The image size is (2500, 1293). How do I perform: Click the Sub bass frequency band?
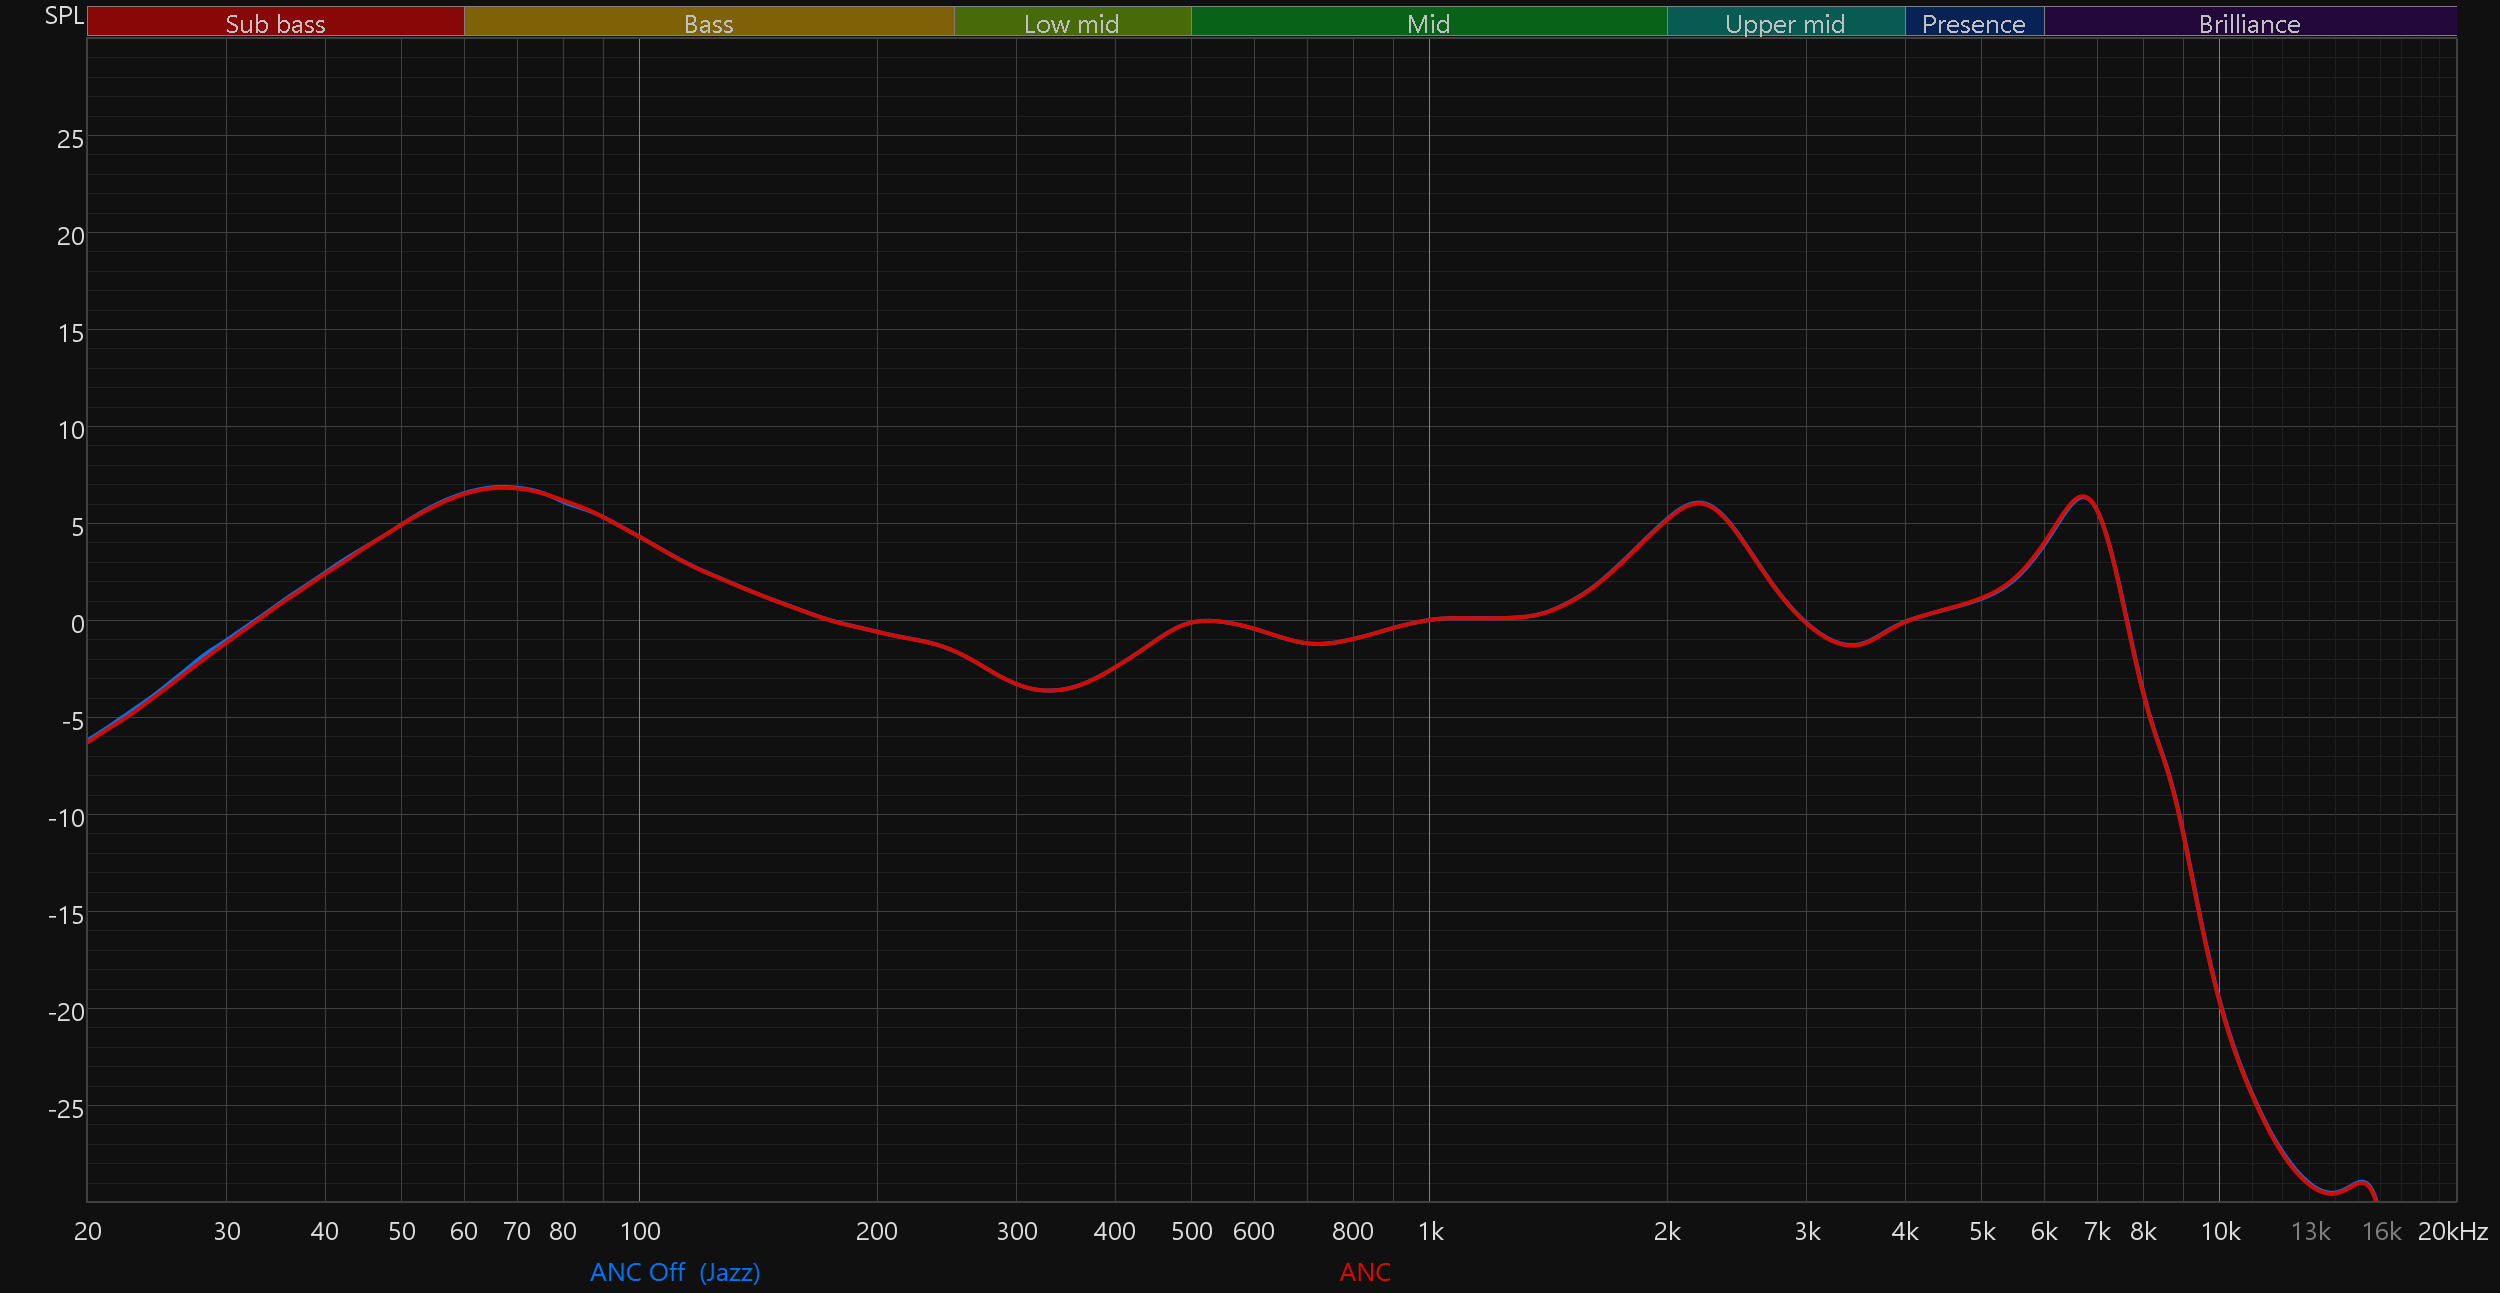pyautogui.click(x=275, y=23)
